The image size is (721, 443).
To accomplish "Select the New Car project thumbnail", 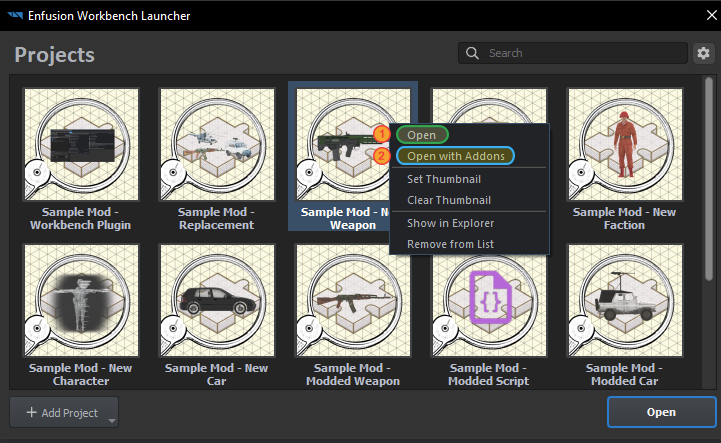I will [x=217, y=300].
